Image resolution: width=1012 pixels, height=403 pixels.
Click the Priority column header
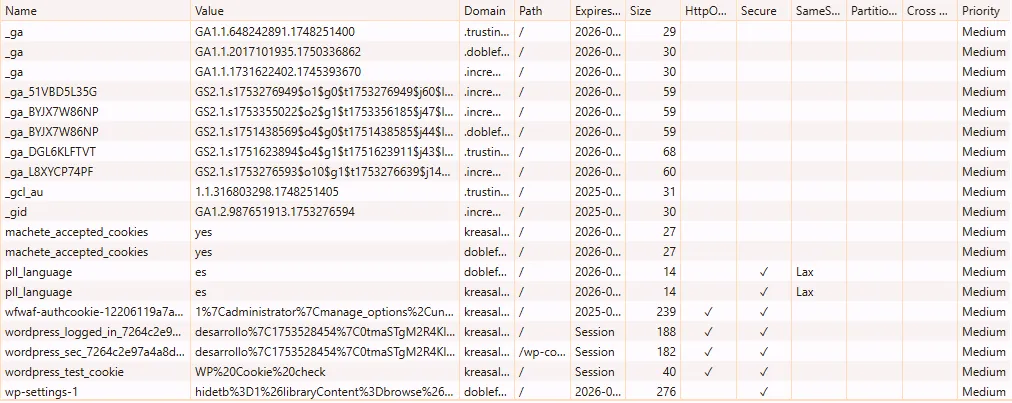(x=984, y=11)
